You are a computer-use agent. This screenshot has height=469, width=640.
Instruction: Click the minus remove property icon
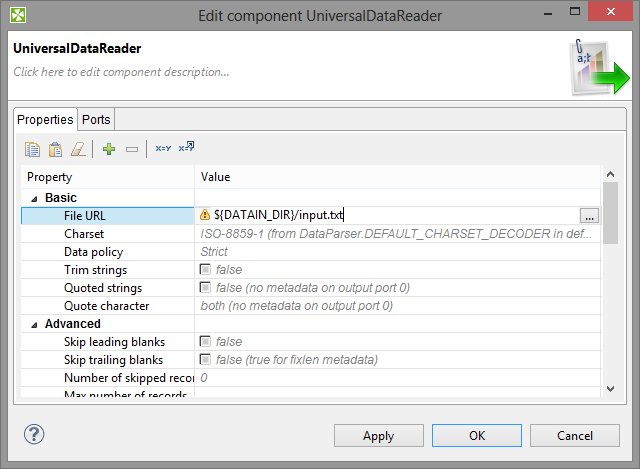pyautogui.click(x=132, y=149)
